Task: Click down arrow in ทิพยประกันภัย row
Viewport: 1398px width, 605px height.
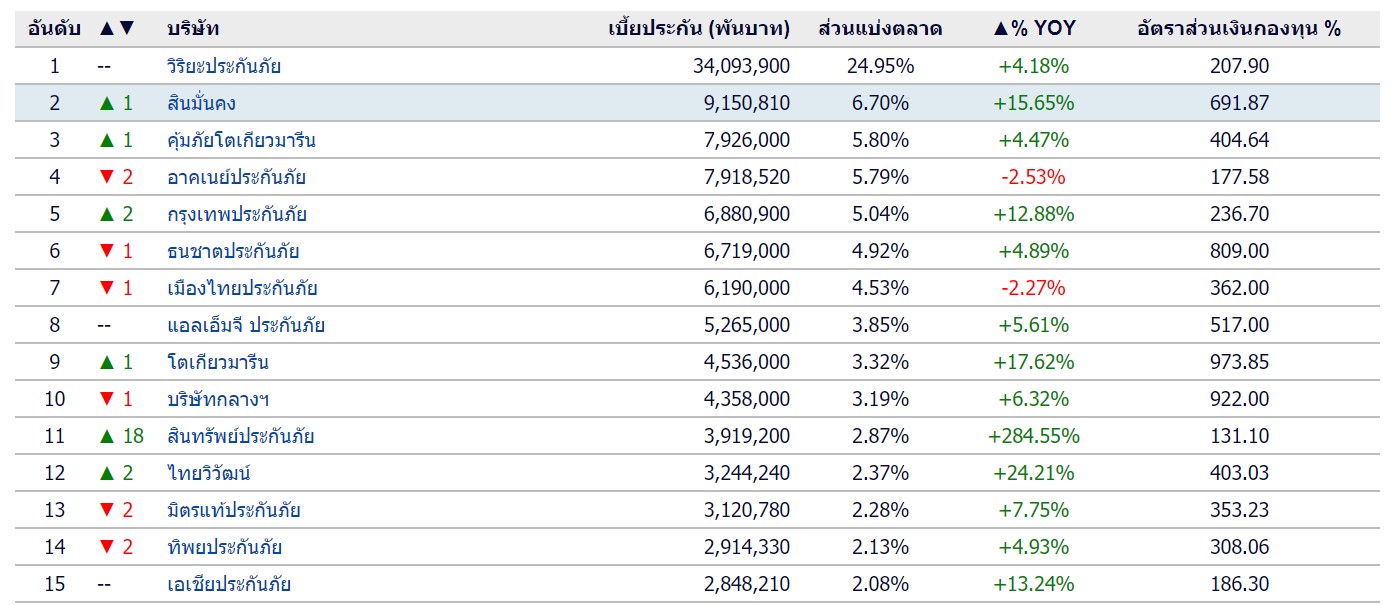Action: (x=107, y=548)
